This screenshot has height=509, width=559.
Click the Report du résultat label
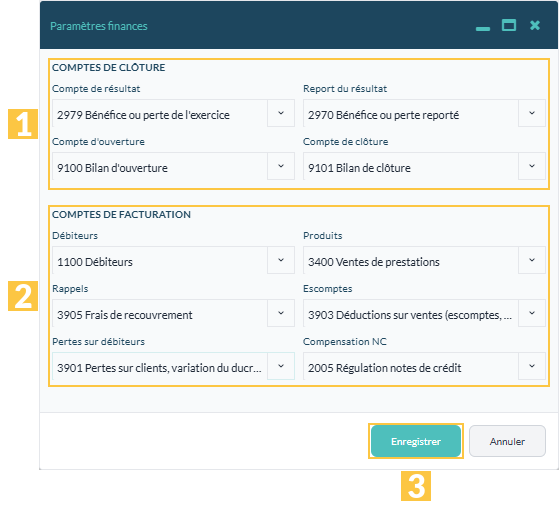[345, 88]
